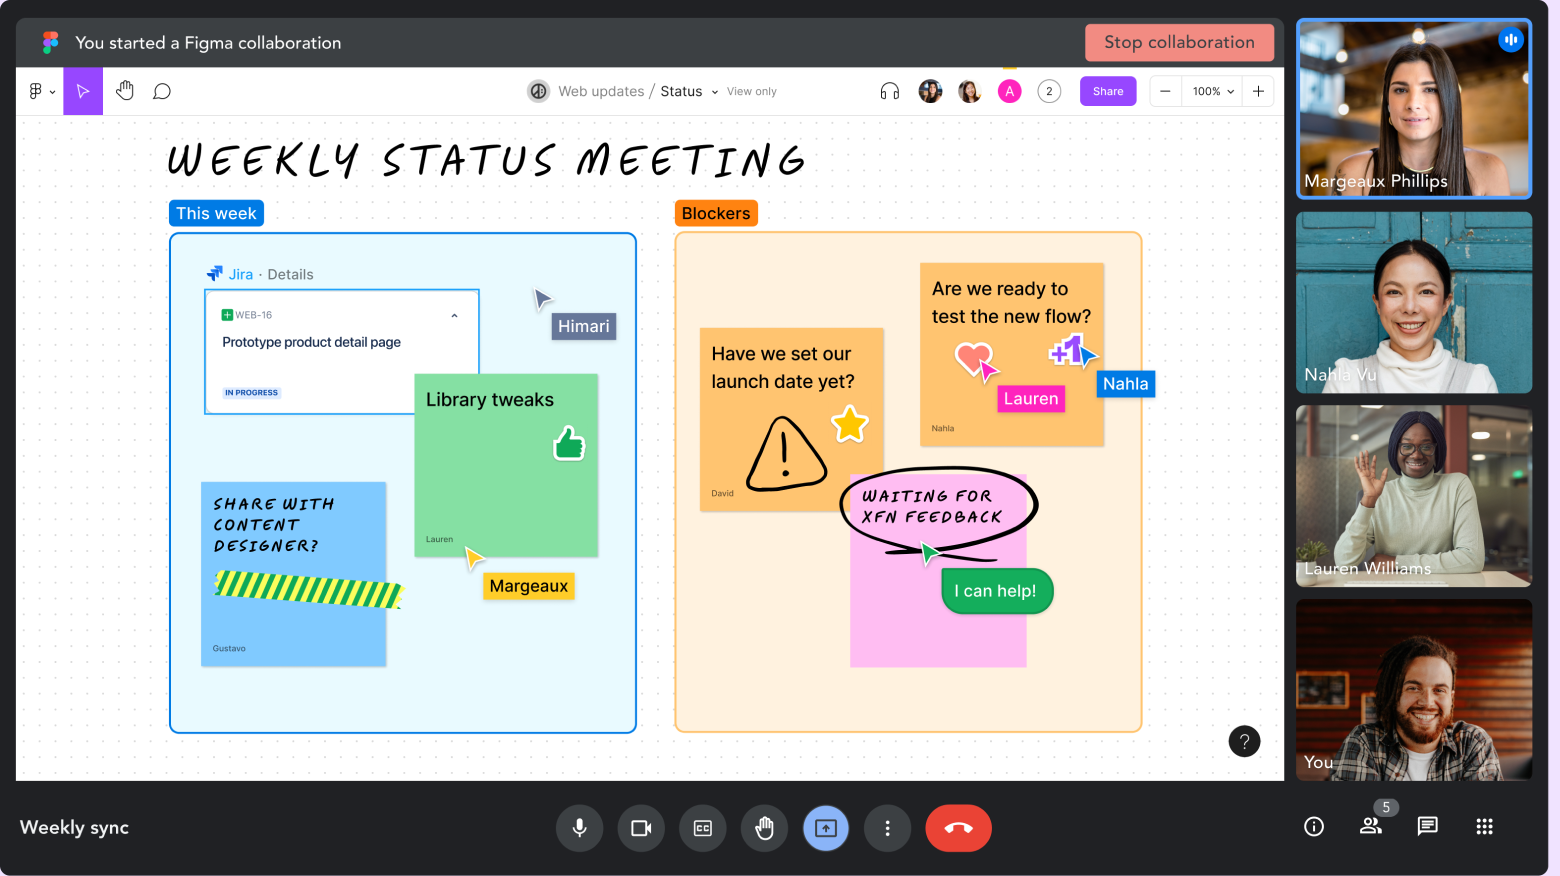This screenshot has width=1560, height=876.
Task: Collapse the WEB-16 Jira card
Action: [455, 314]
